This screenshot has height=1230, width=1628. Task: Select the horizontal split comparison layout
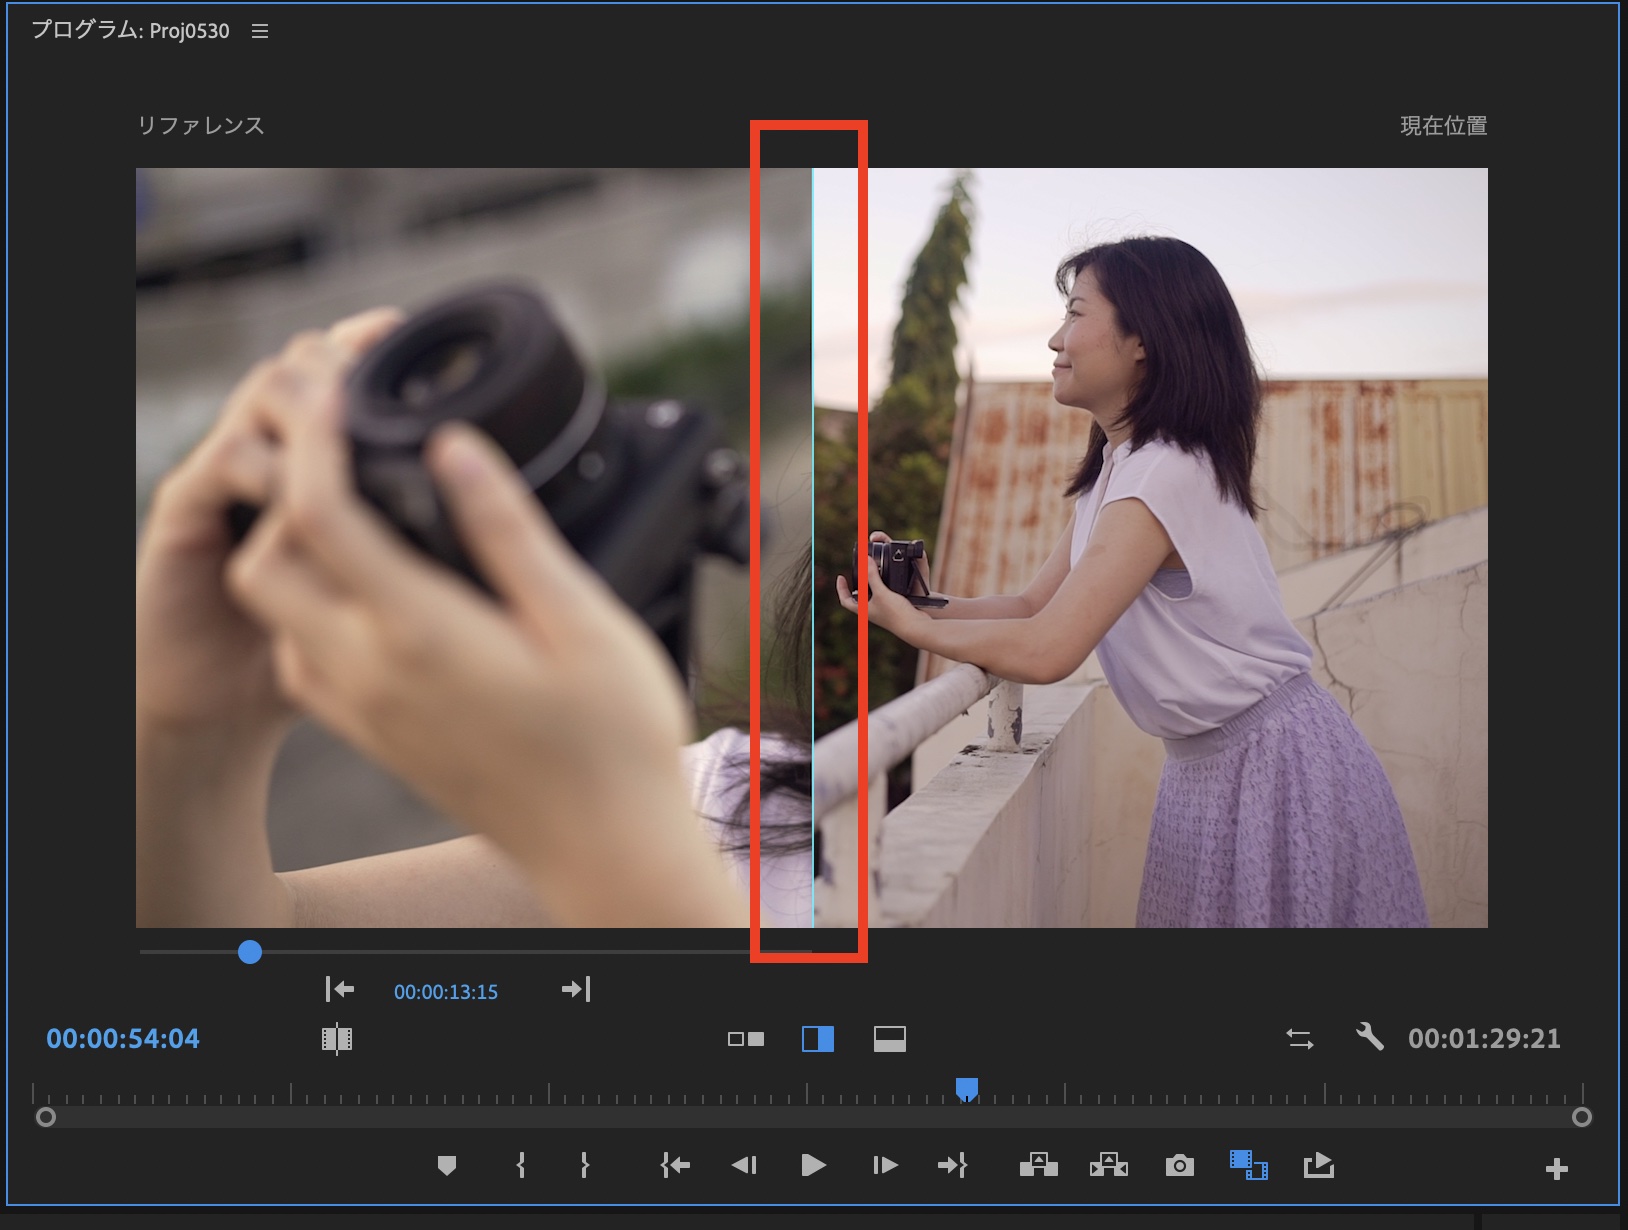click(x=889, y=1039)
